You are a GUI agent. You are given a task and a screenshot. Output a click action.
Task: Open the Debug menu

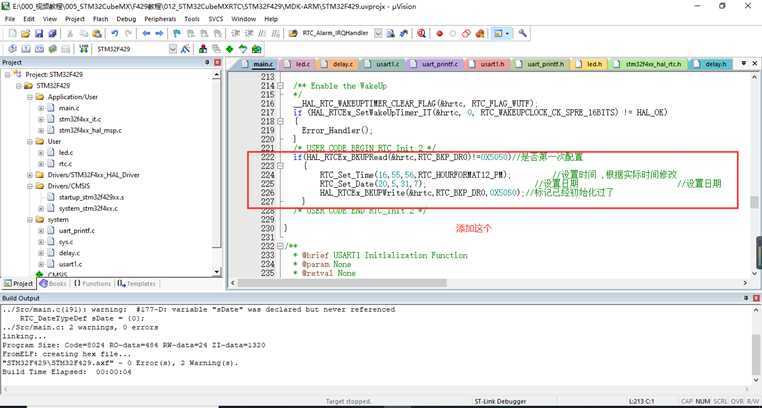pos(126,19)
